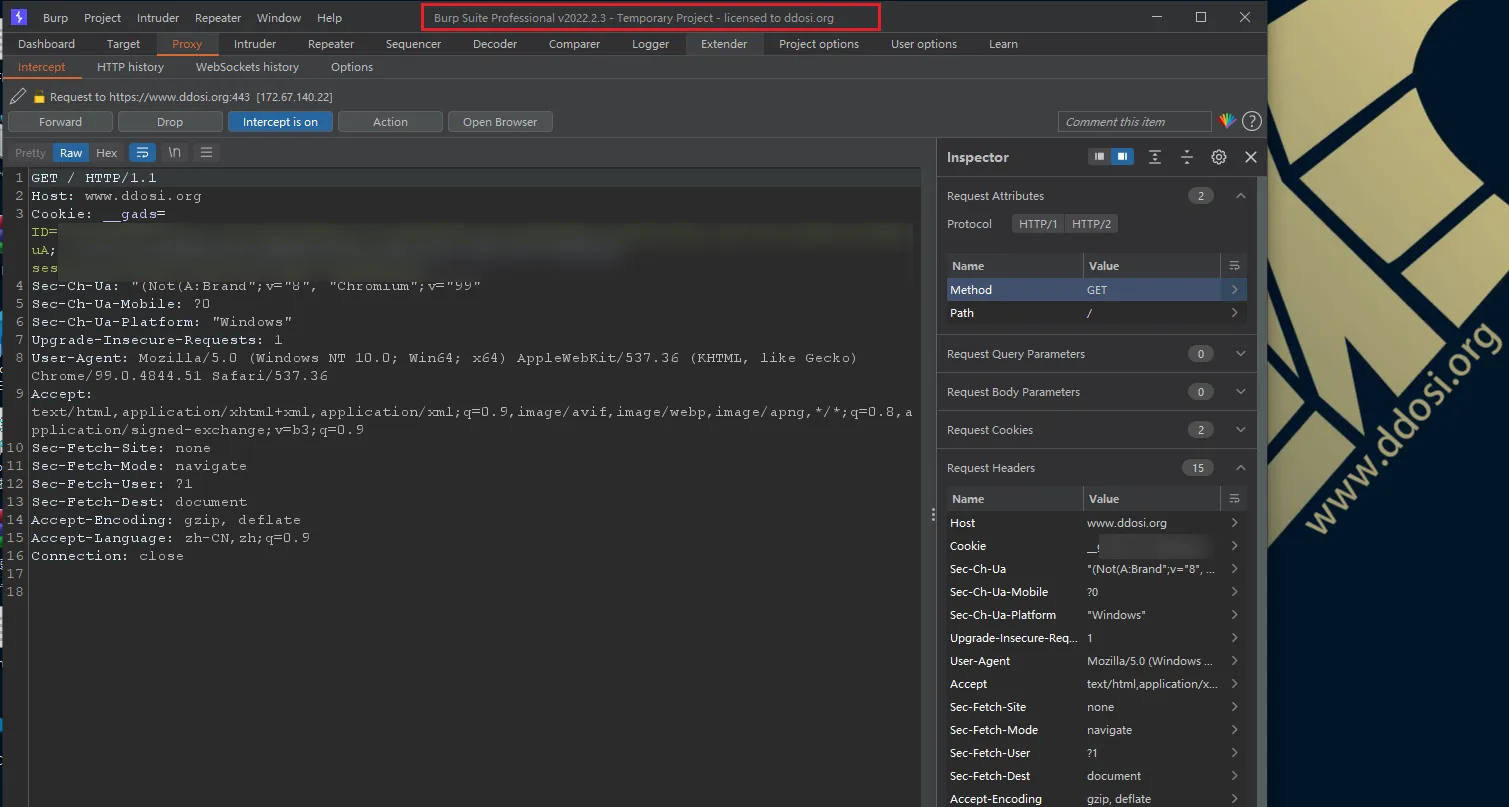Click the pencil edit icon beside the request URL
The height and width of the screenshot is (807, 1509).
click(x=17, y=97)
